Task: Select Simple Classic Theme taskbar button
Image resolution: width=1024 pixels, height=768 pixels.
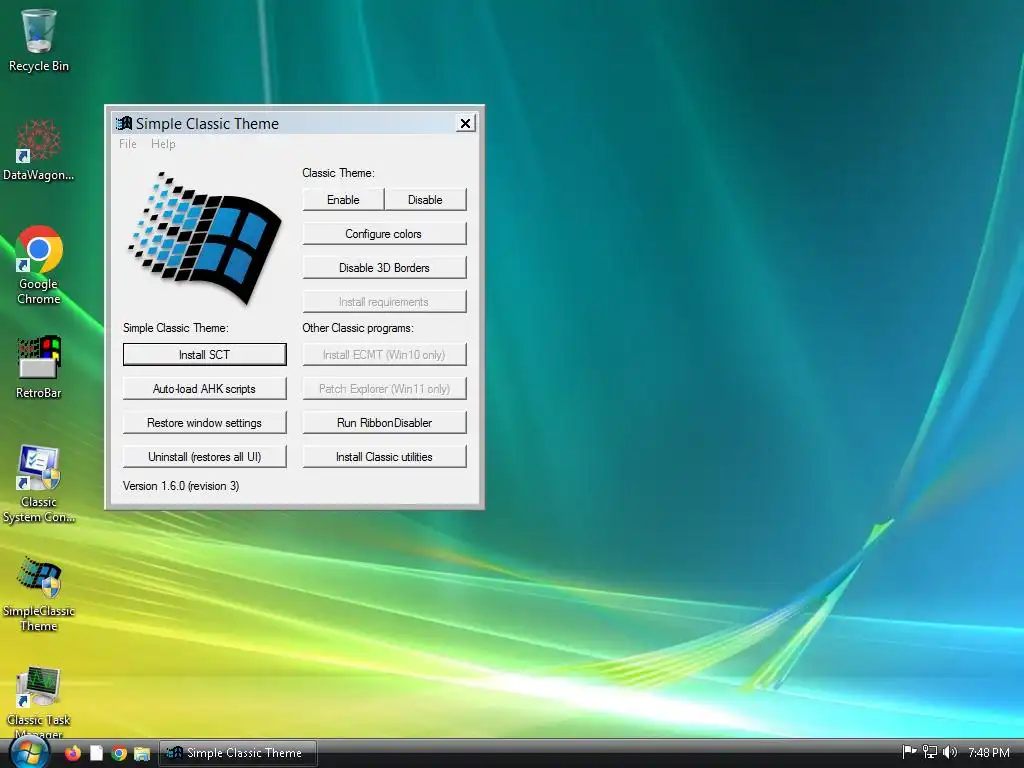Action: (238, 753)
